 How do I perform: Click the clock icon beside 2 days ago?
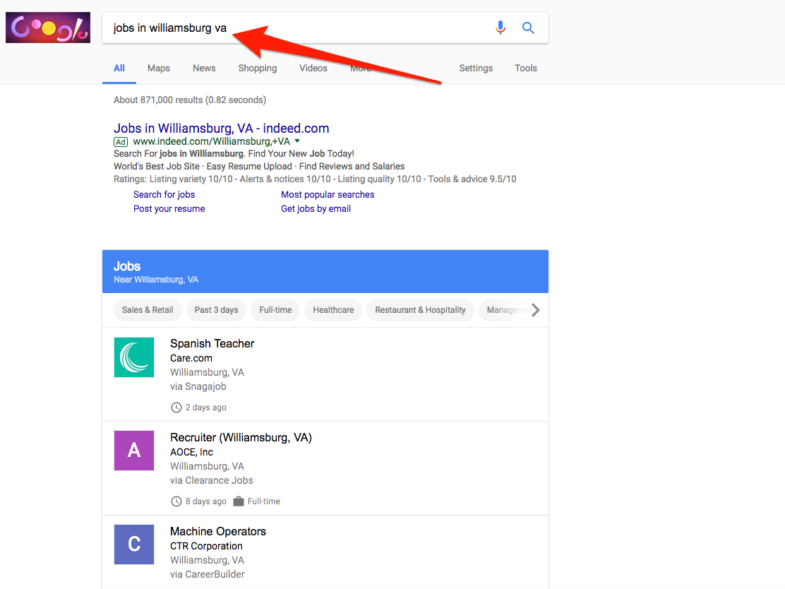click(176, 407)
